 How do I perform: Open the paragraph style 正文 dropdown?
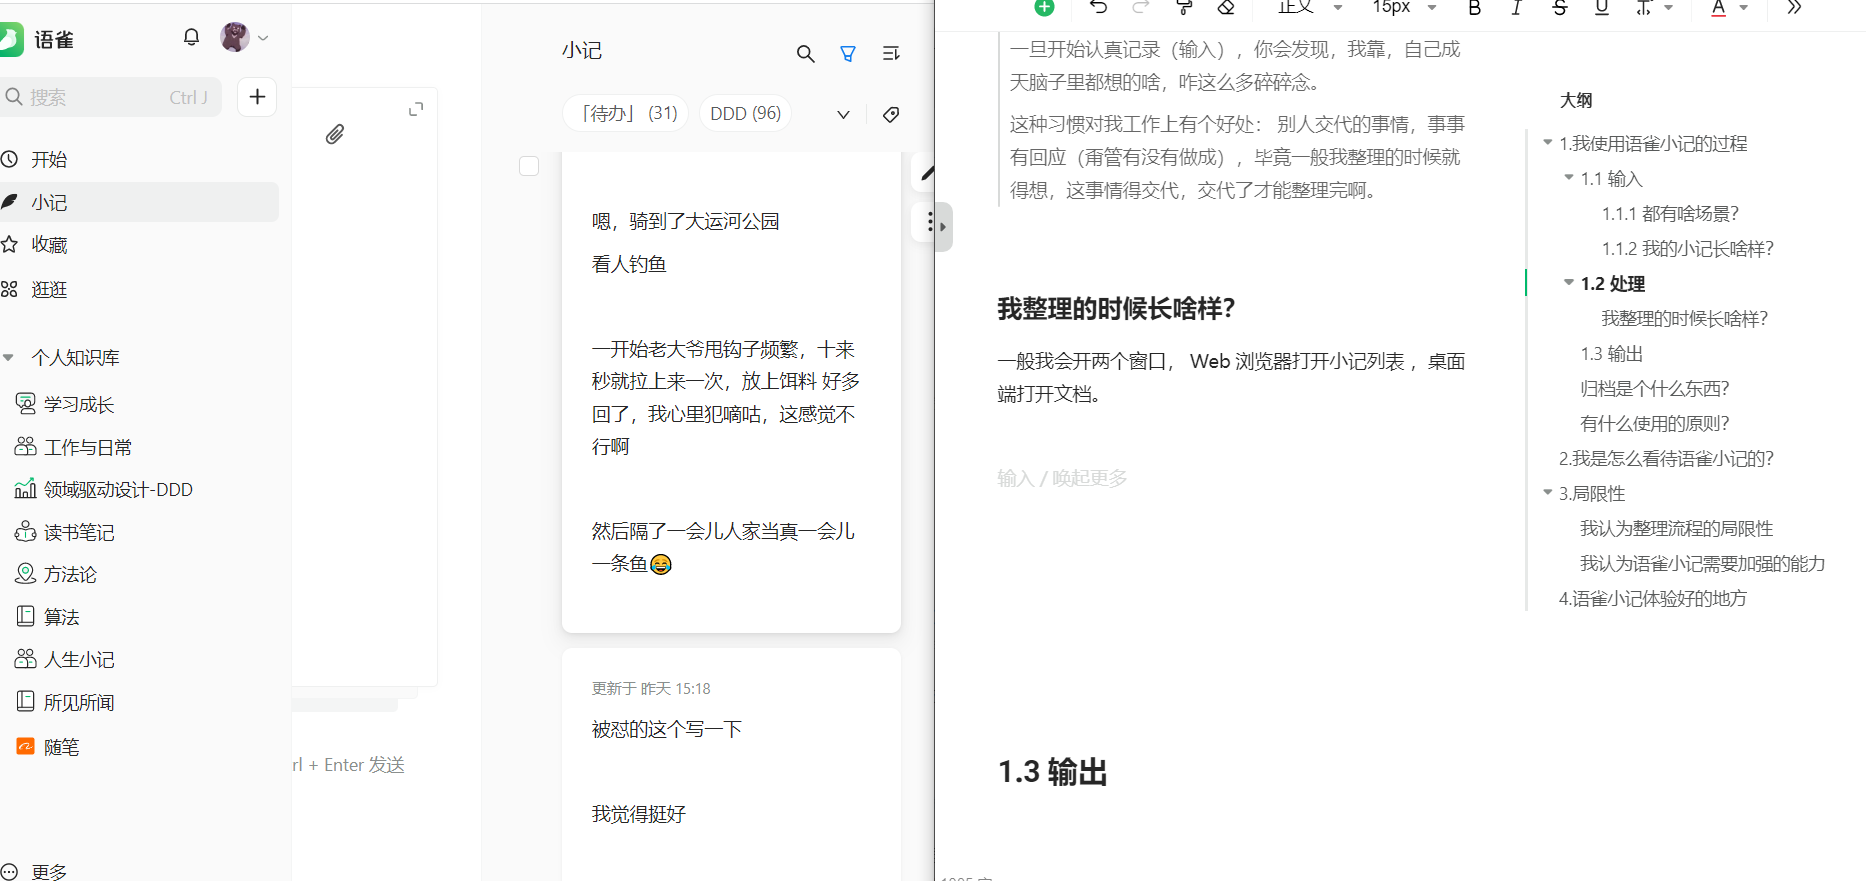click(1309, 7)
